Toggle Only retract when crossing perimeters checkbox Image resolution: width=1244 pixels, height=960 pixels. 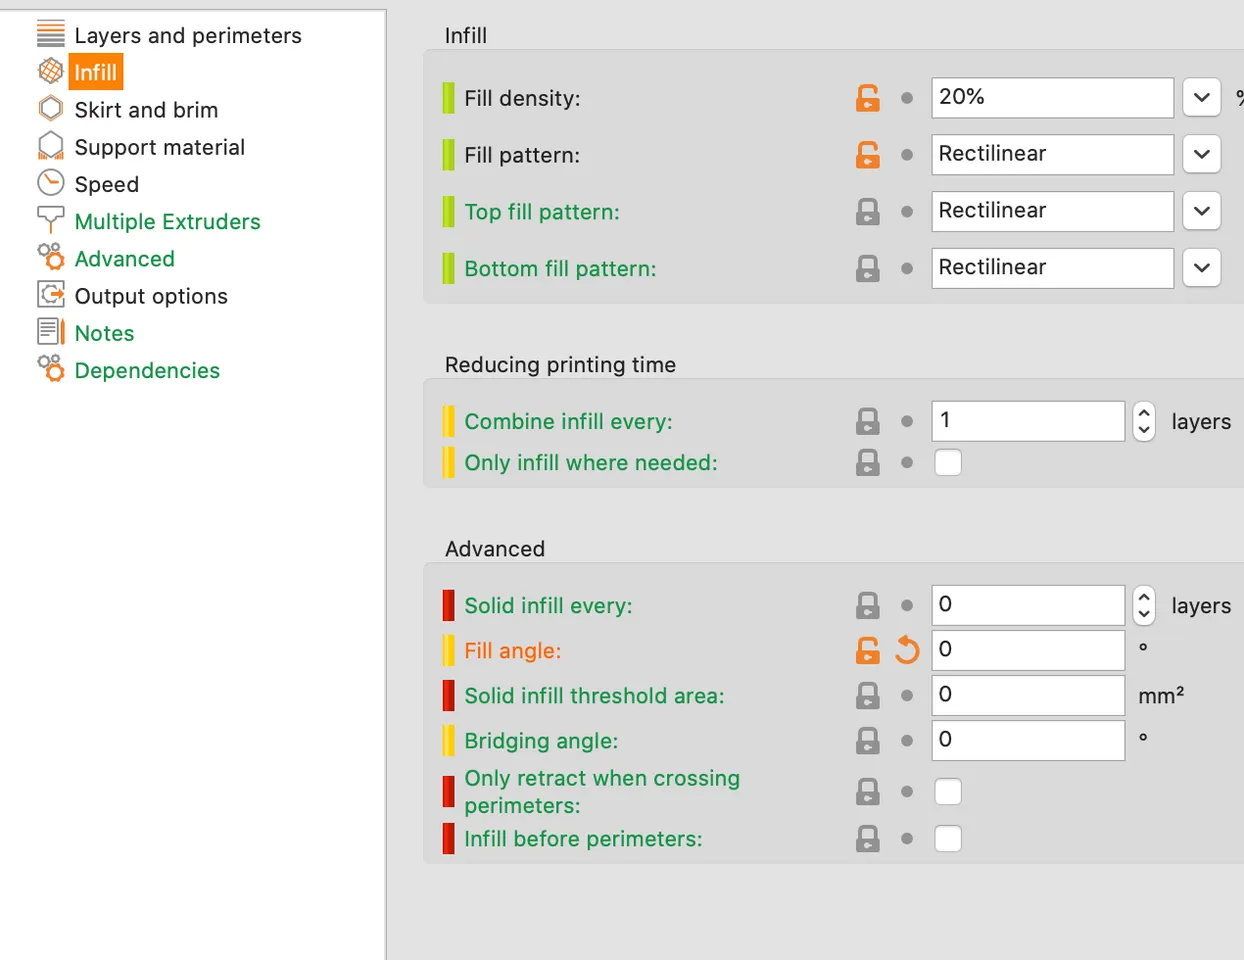948,792
